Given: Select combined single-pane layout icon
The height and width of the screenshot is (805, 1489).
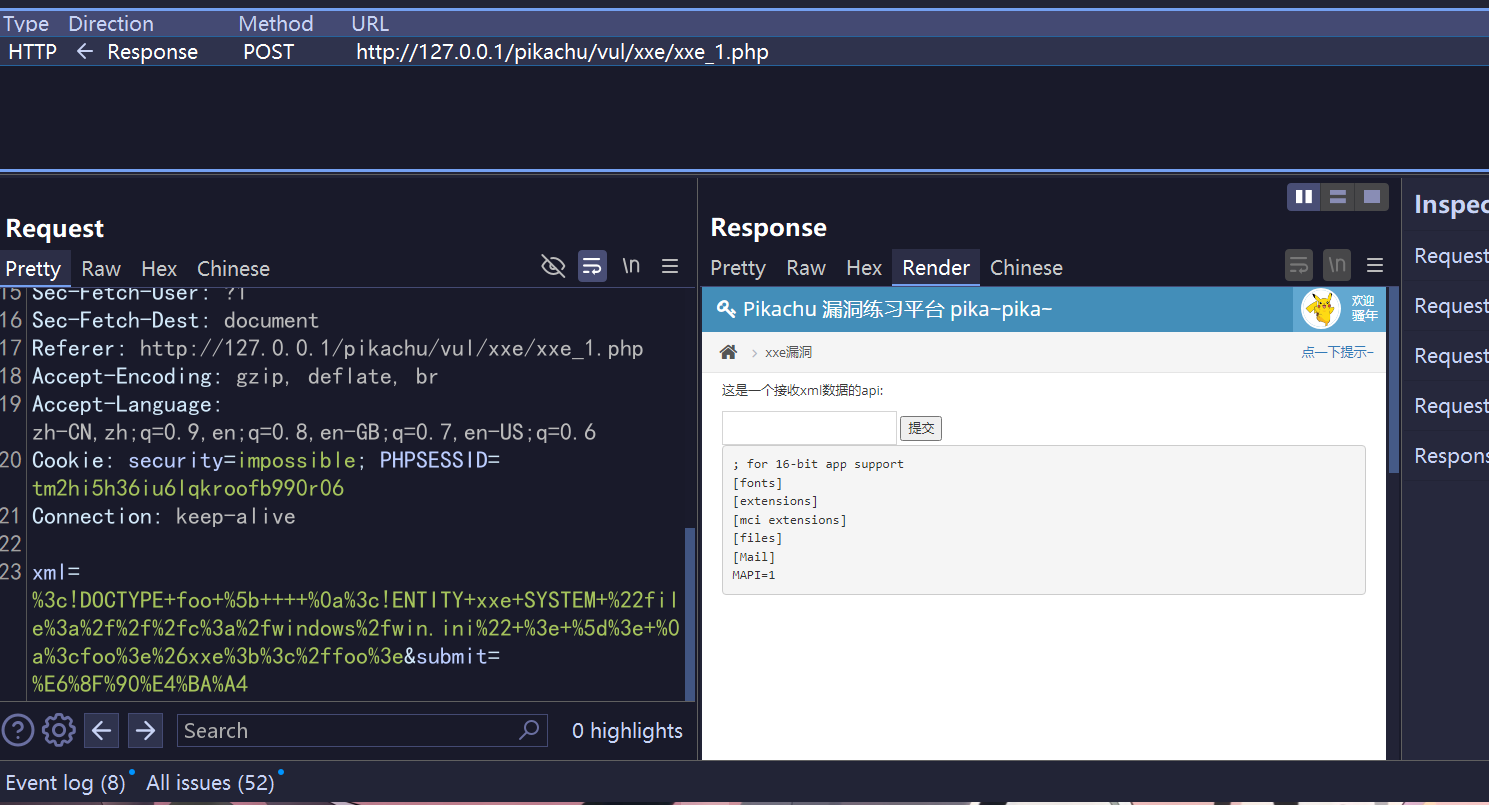Looking at the screenshot, I should [1372, 197].
